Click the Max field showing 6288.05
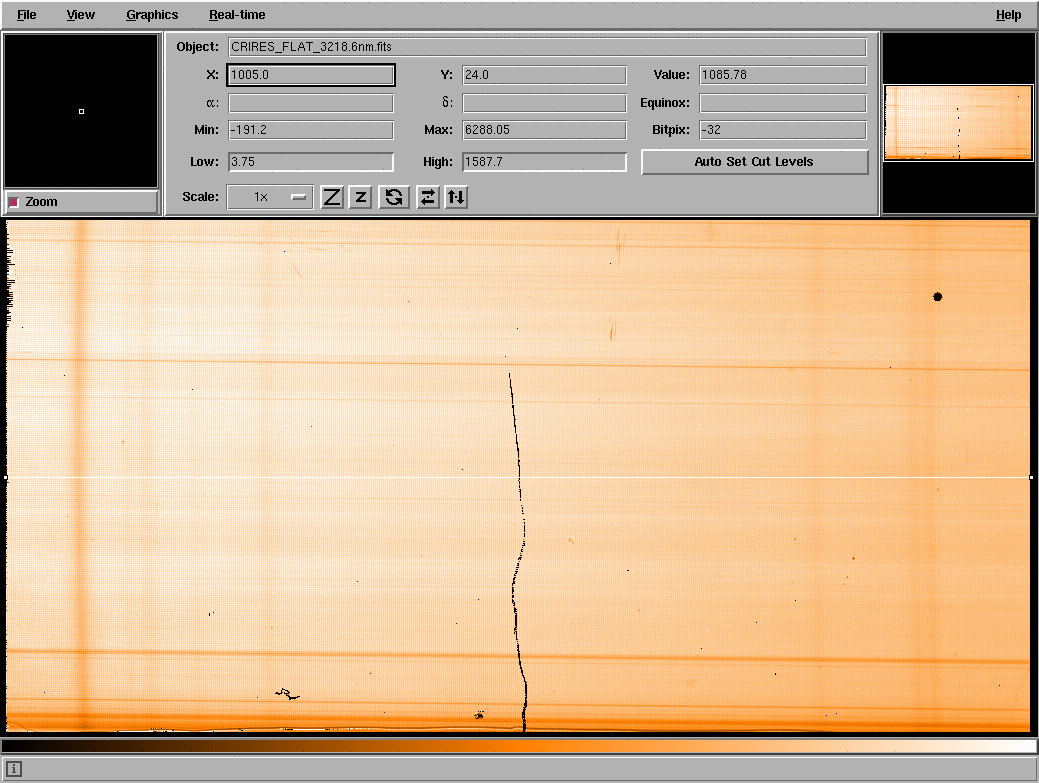The image size is (1039, 783). pyautogui.click(x=544, y=130)
